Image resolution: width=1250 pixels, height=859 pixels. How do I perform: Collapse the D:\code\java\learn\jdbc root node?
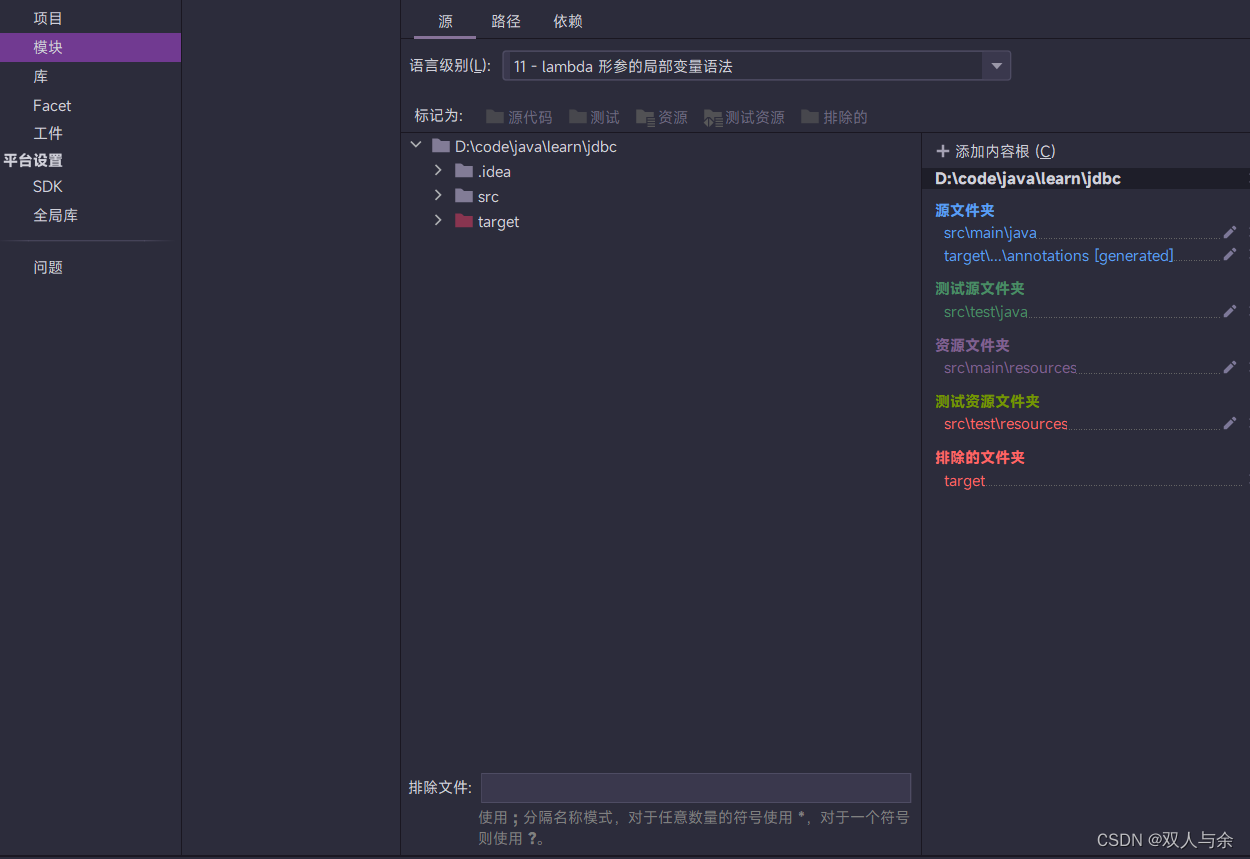click(x=415, y=144)
